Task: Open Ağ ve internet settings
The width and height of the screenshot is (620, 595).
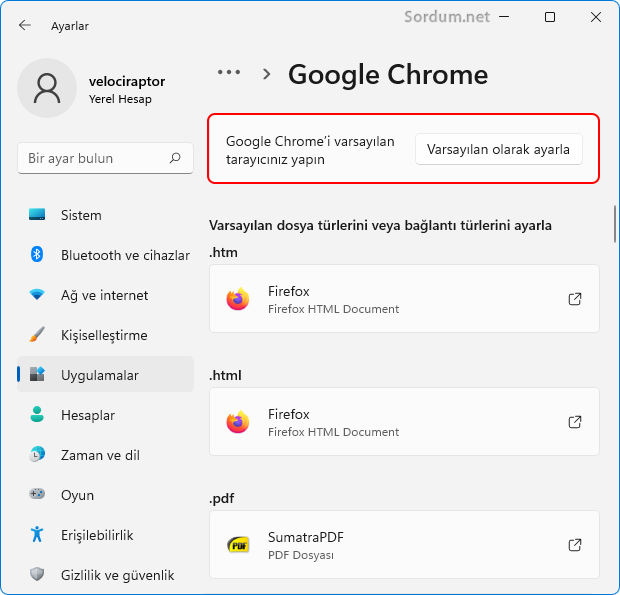Action: click(x=106, y=295)
